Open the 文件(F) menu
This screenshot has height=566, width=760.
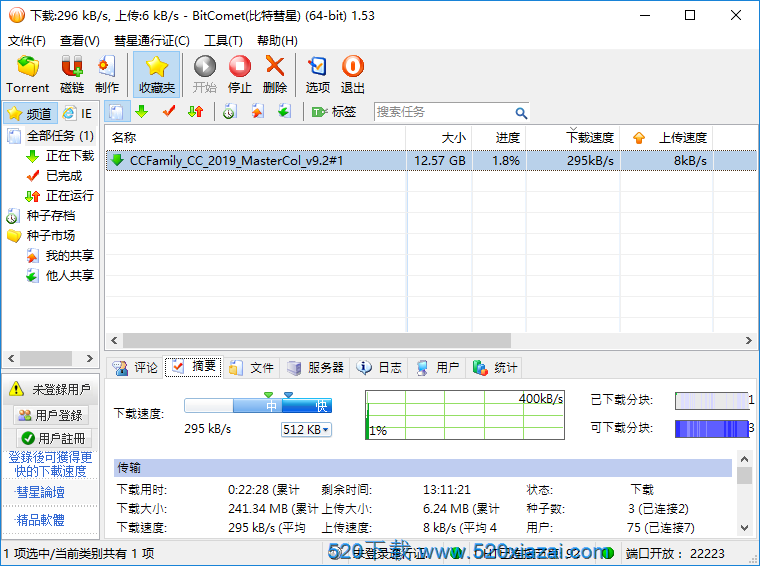[27, 41]
